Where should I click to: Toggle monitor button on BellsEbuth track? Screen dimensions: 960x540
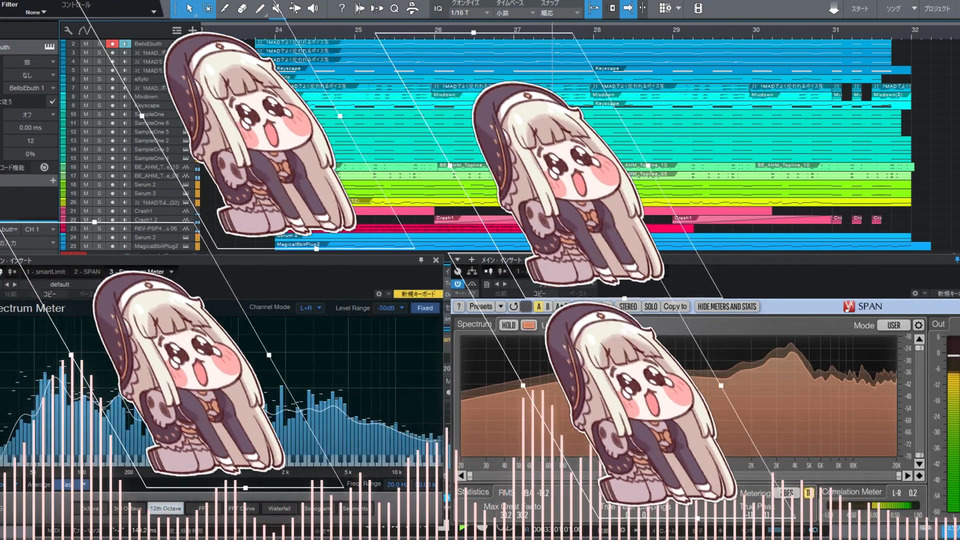[125, 44]
